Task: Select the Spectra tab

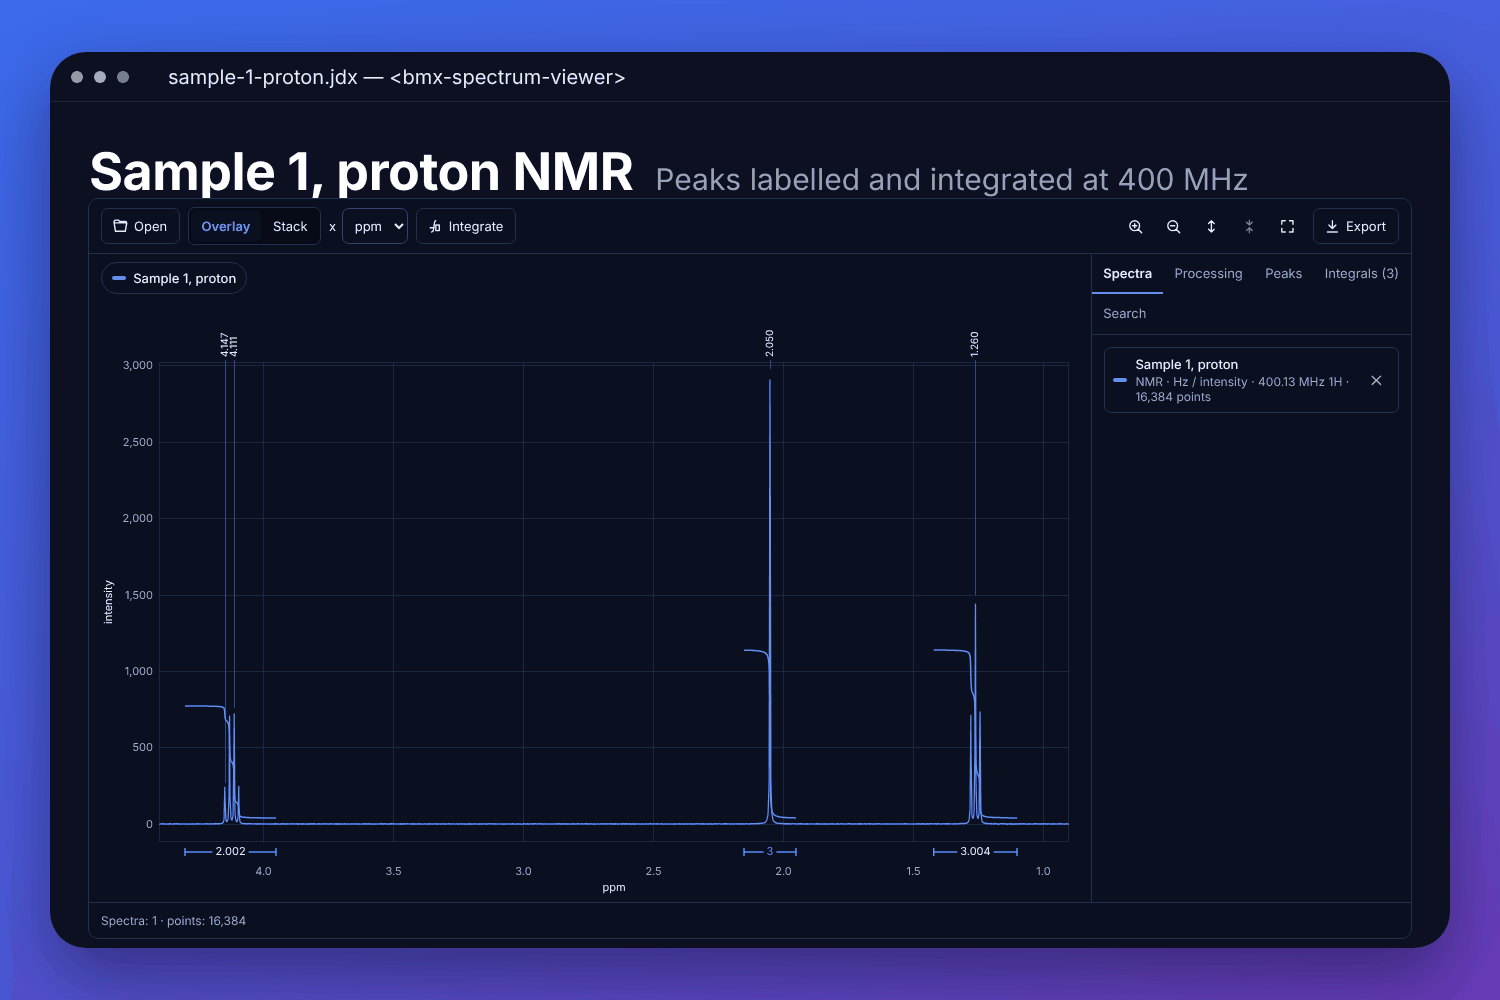Action: point(1127,273)
